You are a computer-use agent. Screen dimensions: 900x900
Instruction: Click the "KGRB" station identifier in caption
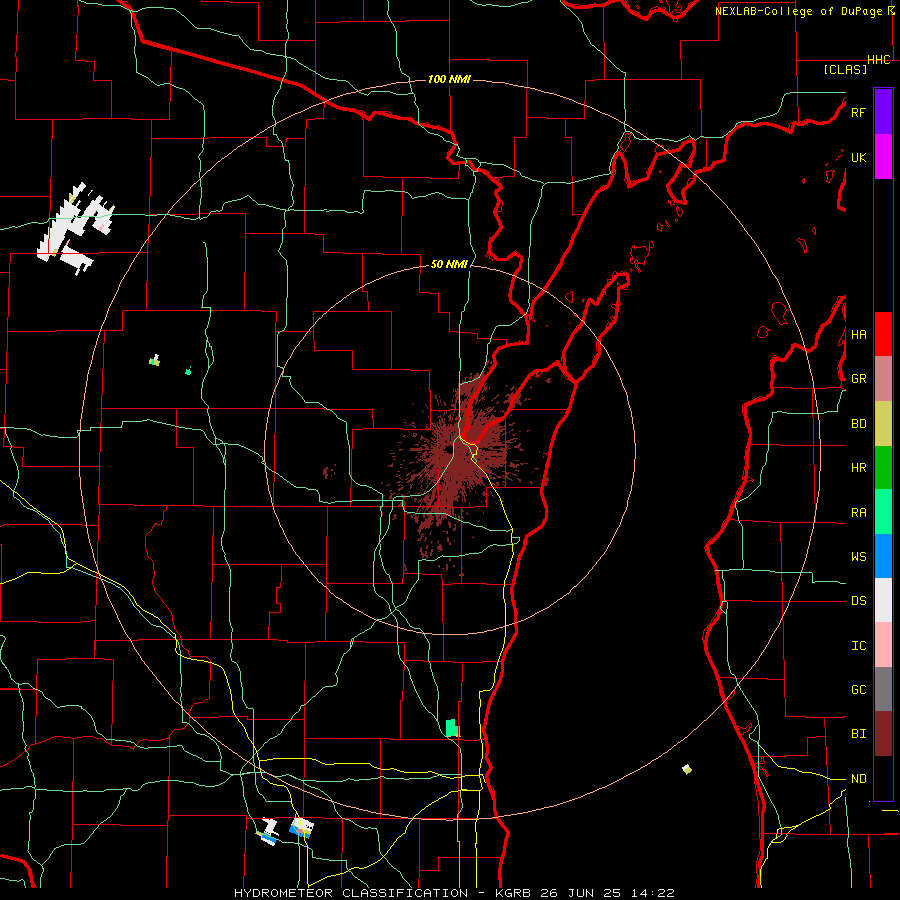pyautogui.click(x=513, y=893)
